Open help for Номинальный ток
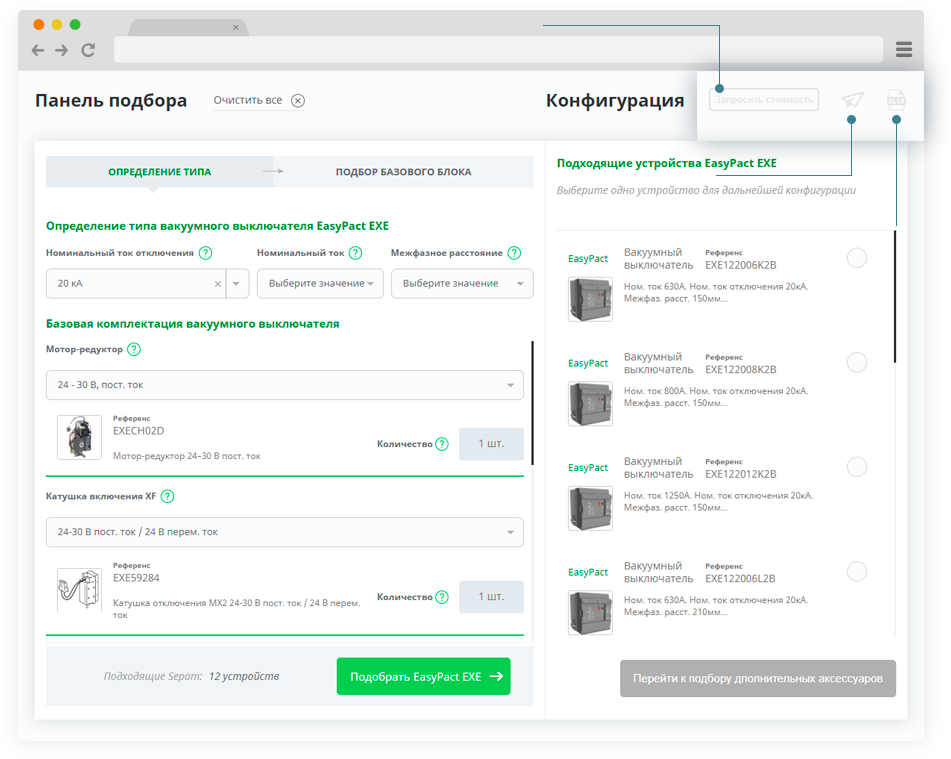The width and height of the screenshot is (951, 759). click(355, 253)
